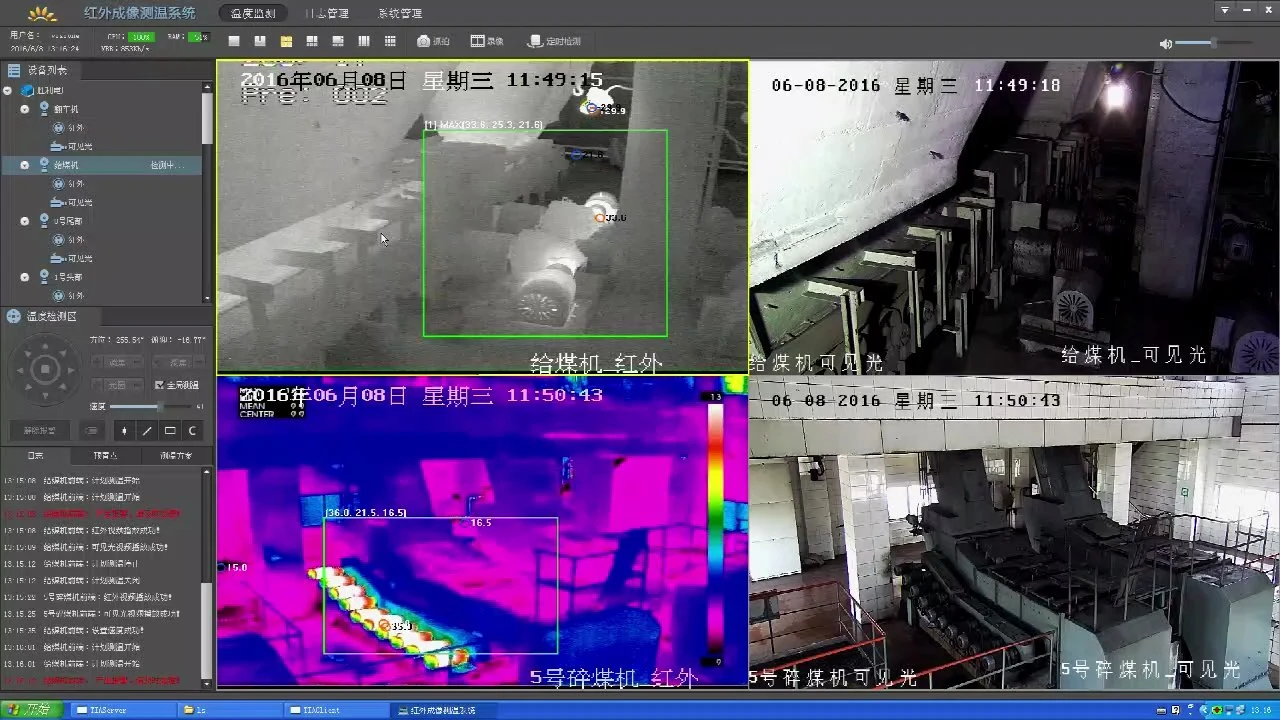This screenshot has height=720, width=1280.
Task: Click the device list scrollbar down arrow
Action: pos(208,298)
